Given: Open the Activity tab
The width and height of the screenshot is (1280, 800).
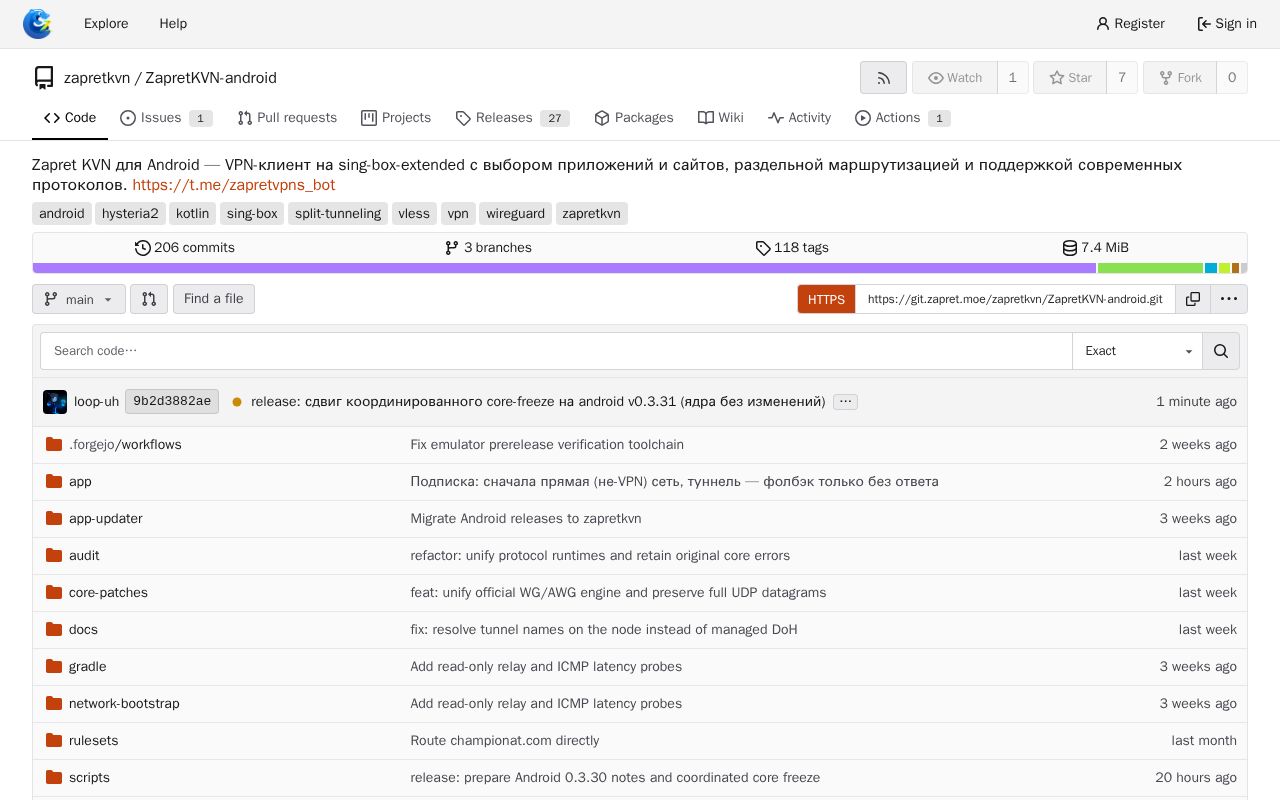Looking at the screenshot, I should (800, 118).
